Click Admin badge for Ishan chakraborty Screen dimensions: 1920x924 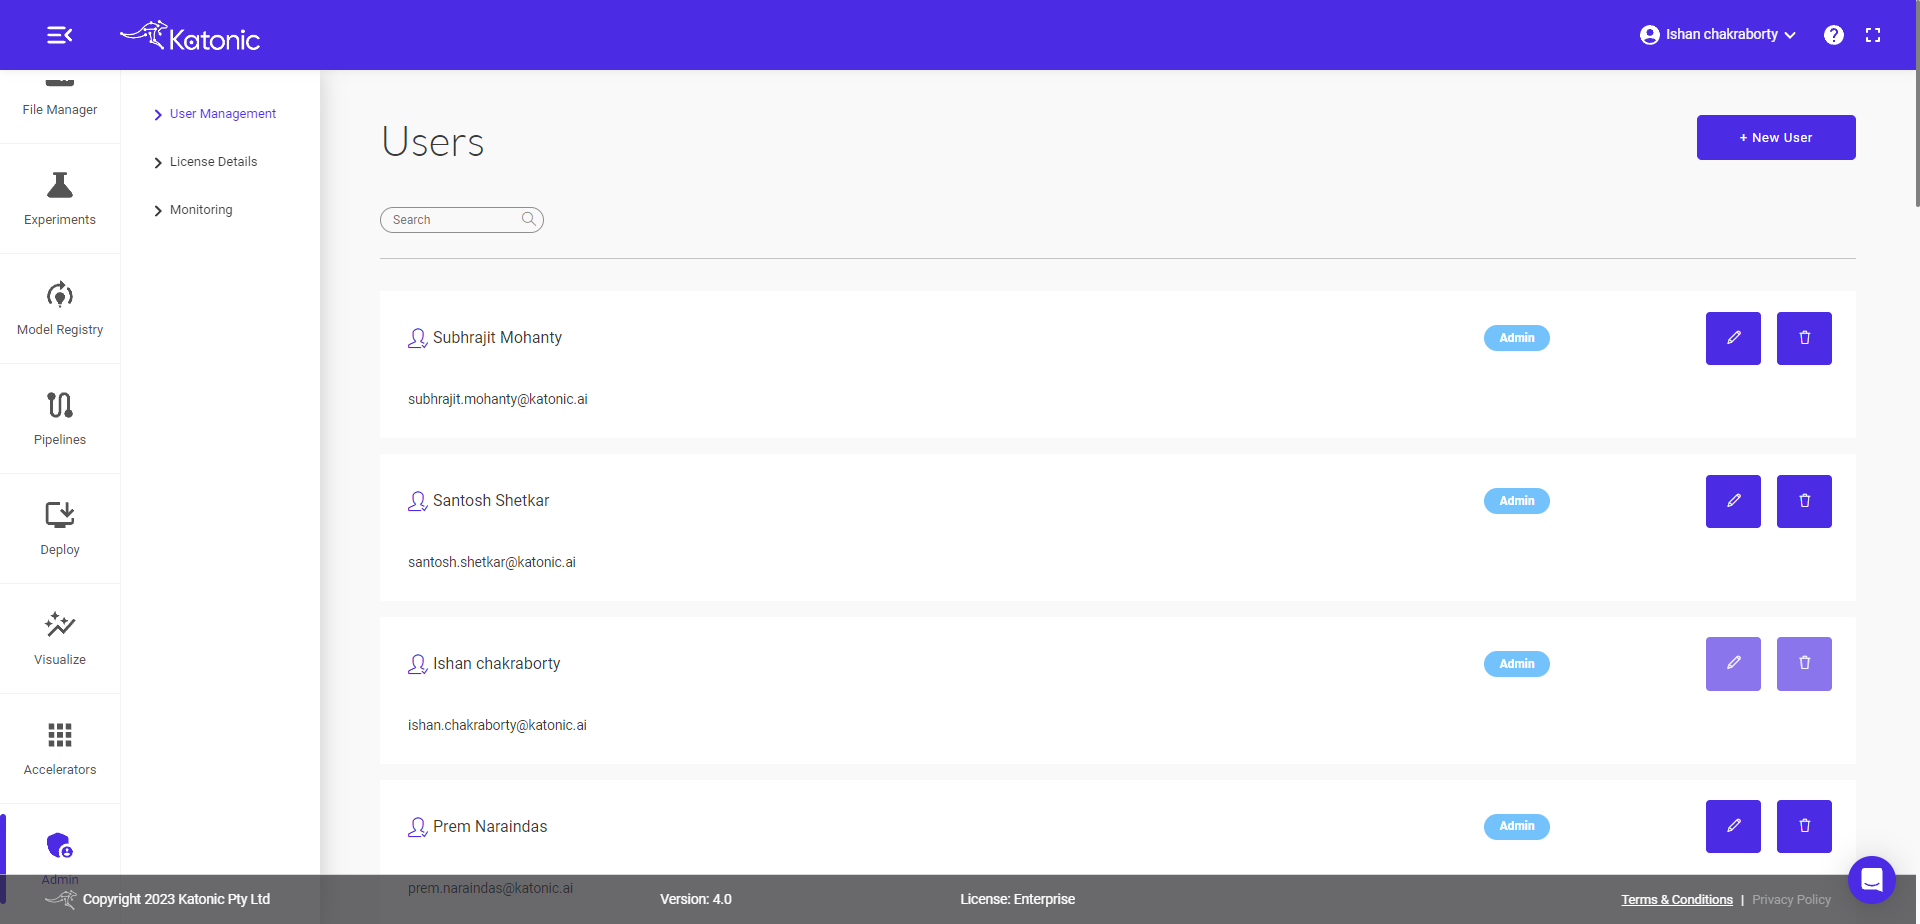tap(1516, 664)
